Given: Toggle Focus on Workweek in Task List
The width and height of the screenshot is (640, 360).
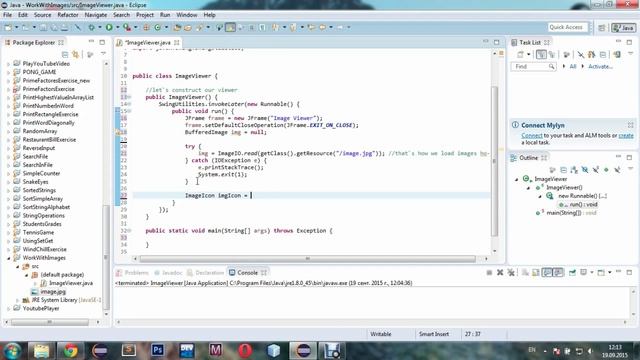Looking at the screenshot, I should pyautogui.click(x=567, y=54).
